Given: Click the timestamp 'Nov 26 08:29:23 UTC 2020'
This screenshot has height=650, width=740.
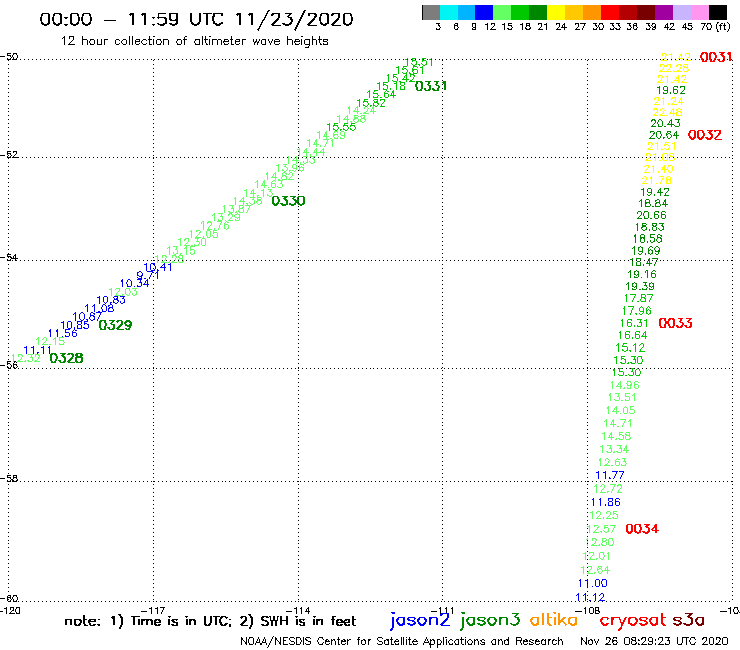Looking at the screenshot, I should click(654, 642).
